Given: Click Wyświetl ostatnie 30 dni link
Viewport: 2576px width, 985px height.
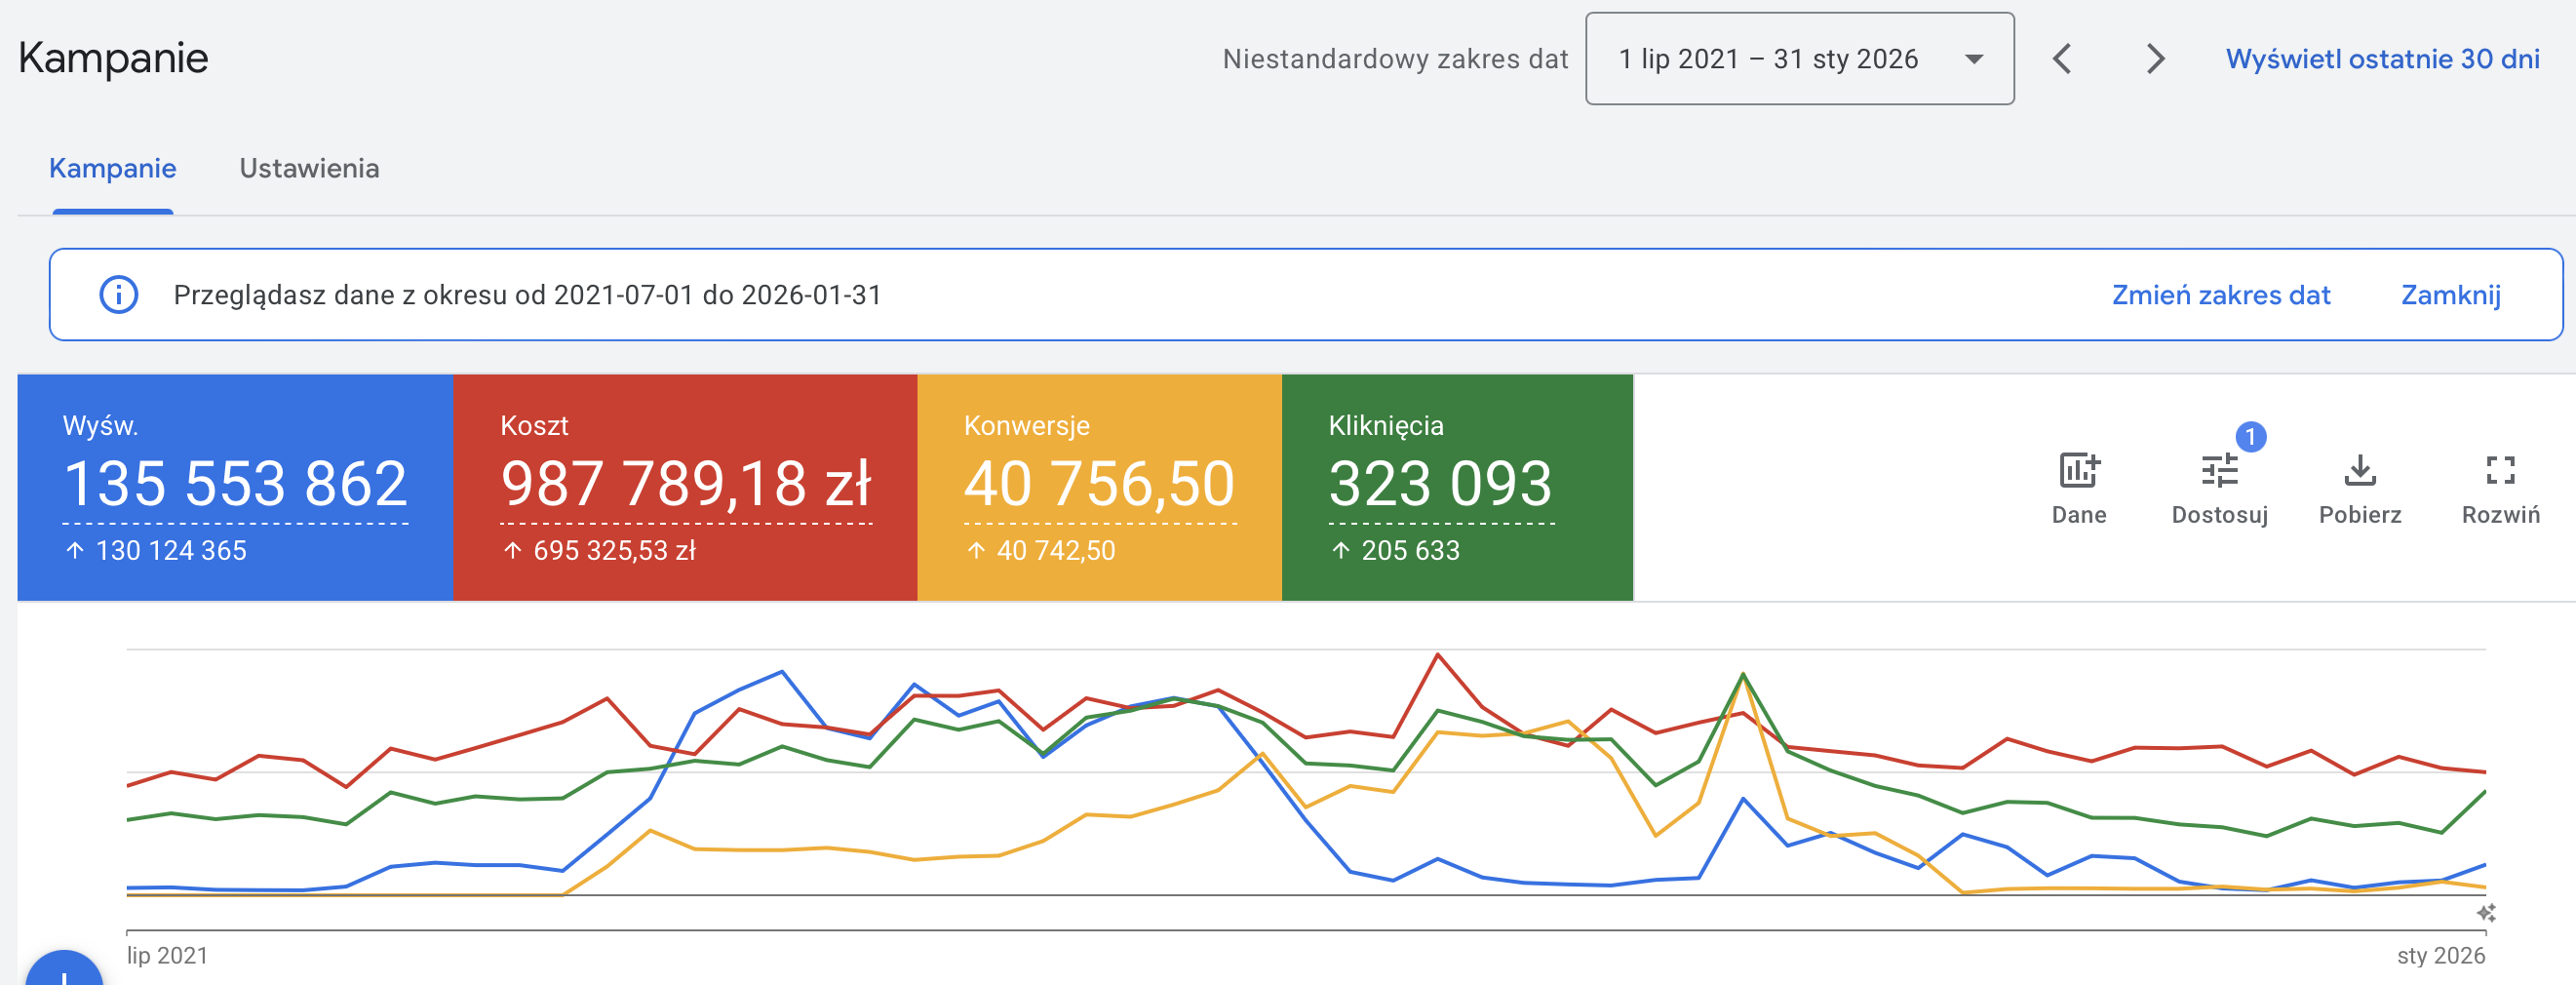Looking at the screenshot, I should 2382,59.
